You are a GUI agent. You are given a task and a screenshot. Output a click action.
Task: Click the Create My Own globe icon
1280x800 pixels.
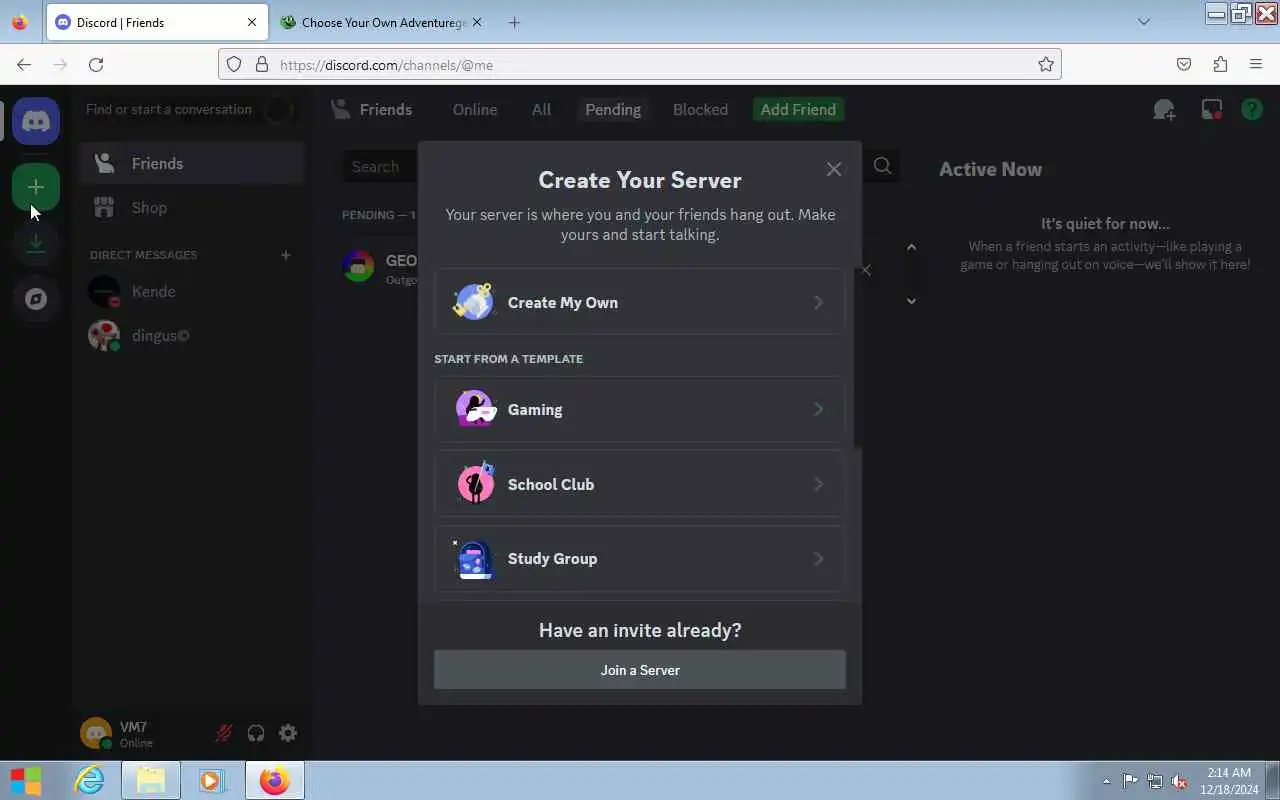(x=473, y=302)
